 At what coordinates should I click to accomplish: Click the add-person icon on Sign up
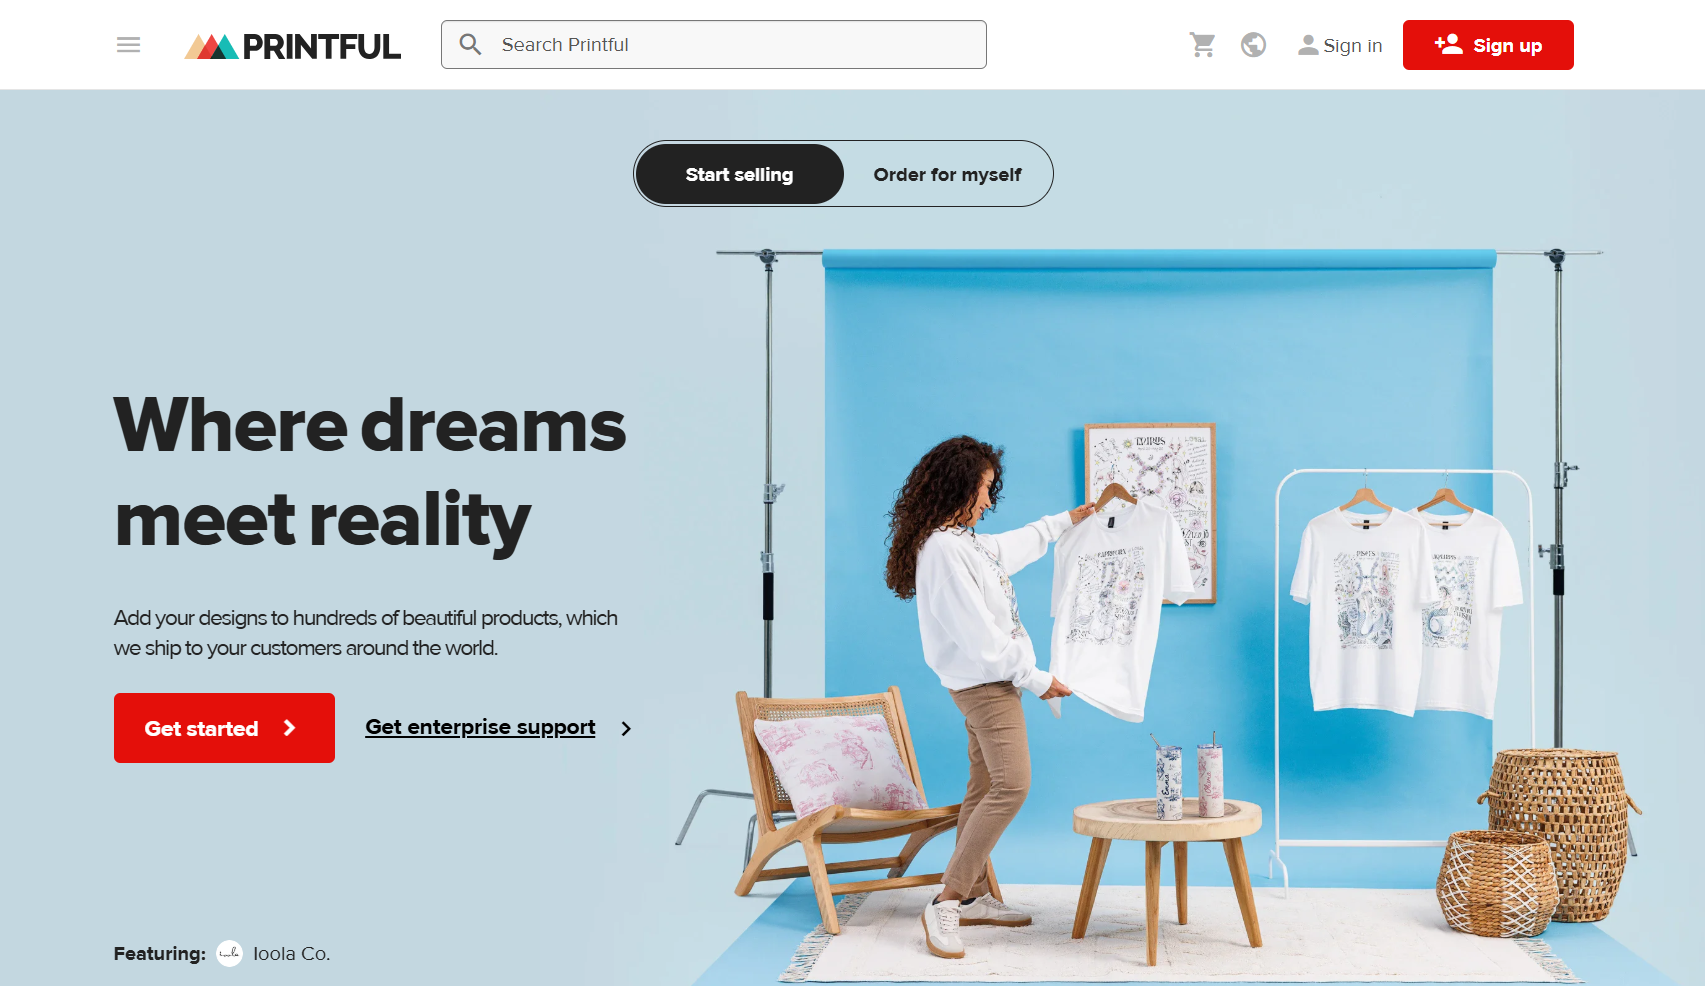[1448, 44]
